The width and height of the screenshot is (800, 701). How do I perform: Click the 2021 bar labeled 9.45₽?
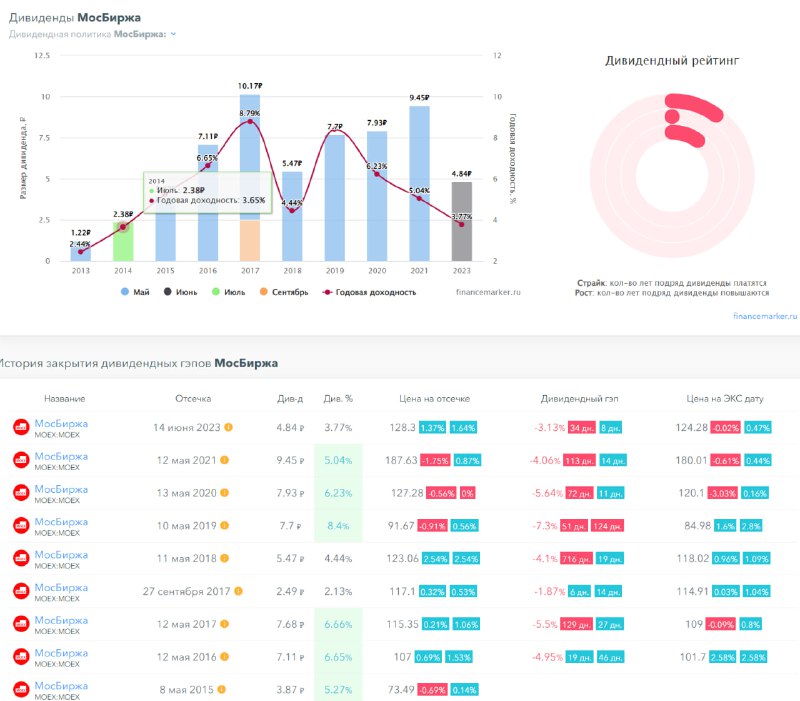[419, 184]
